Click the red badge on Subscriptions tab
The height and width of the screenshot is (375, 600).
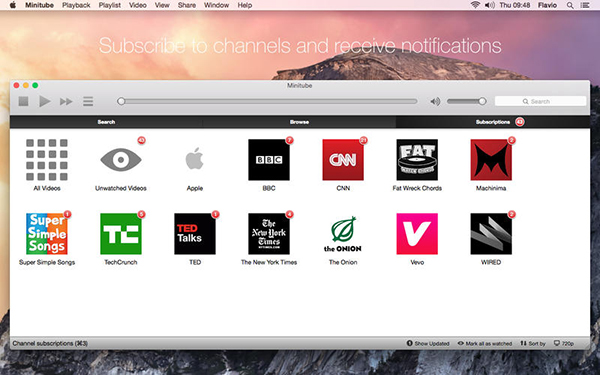click(x=520, y=122)
